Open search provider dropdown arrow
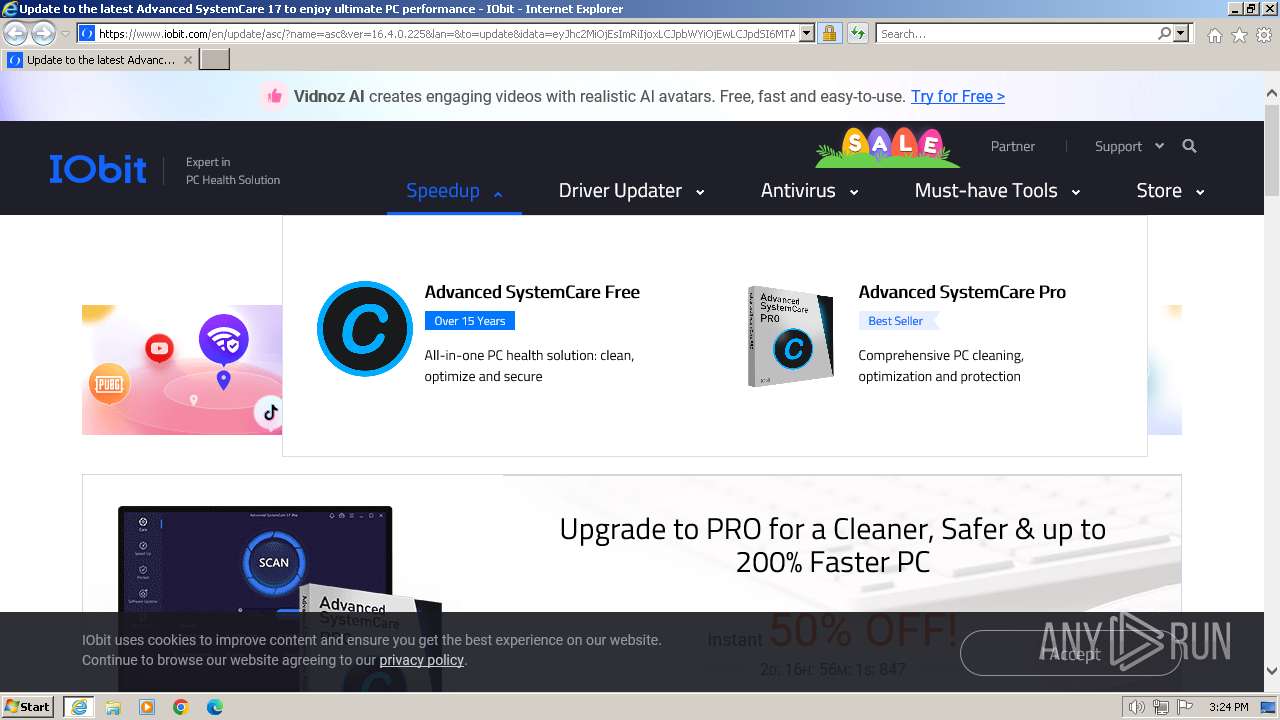Viewport: 1280px width, 720px height. (1181, 33)
